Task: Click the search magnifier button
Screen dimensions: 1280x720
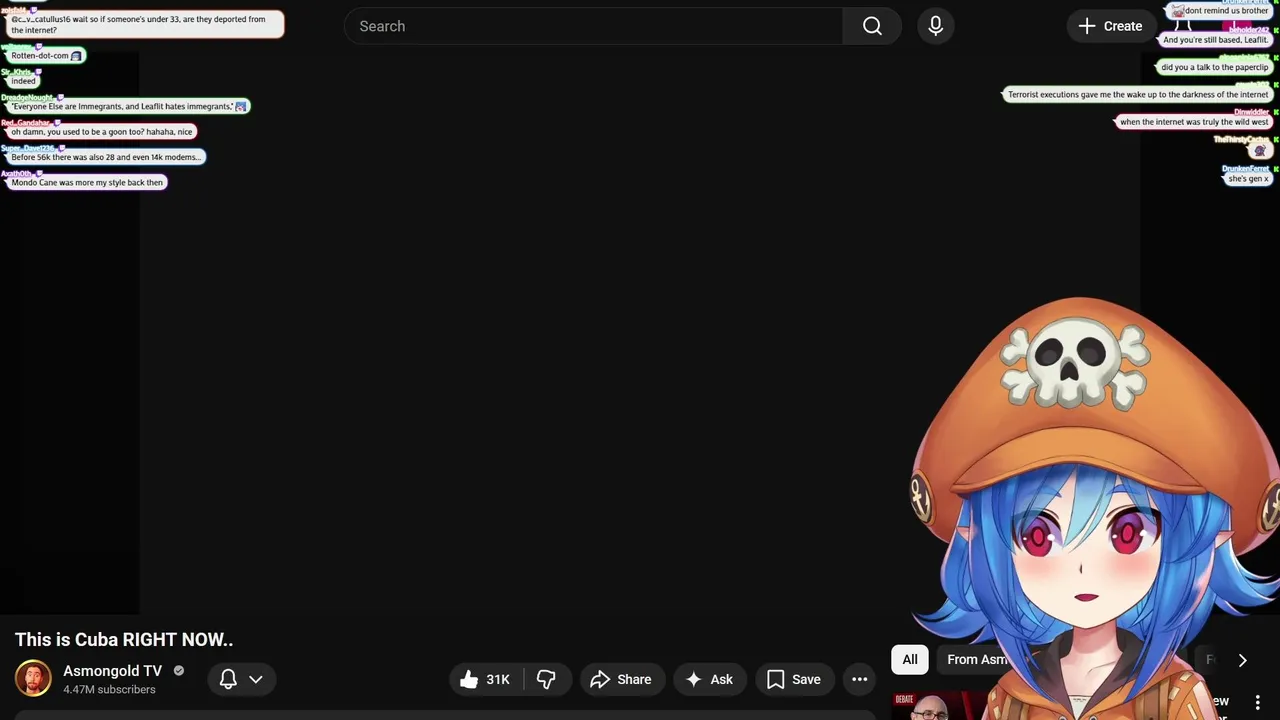Action: pos(872,26)
